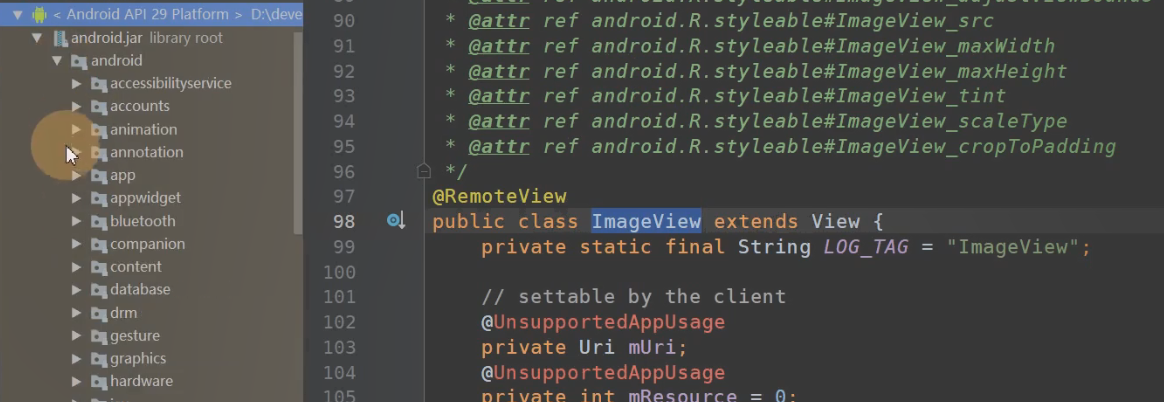
Task: Click the accessibilityservice folder icon
Action: pyautogui.click(x=99, y=84)
